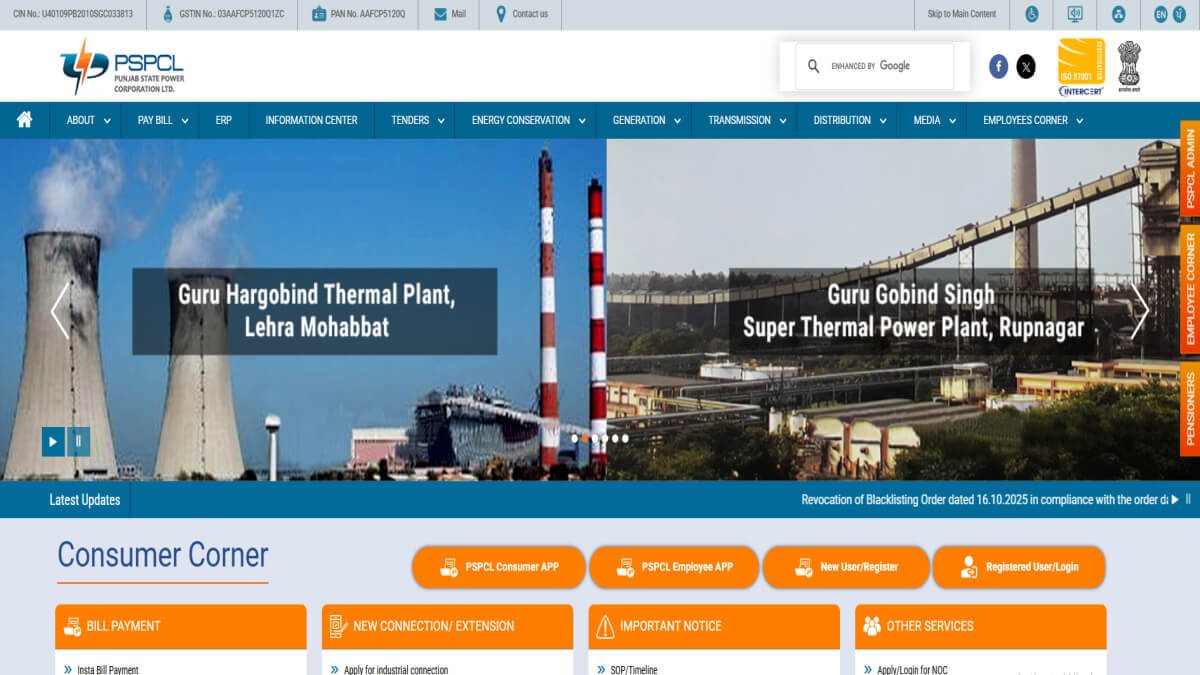Click NEW CONNECTION/ EXTENSION header icon
This screenshot has width=1200, height=675.
[x=338, y=627]
